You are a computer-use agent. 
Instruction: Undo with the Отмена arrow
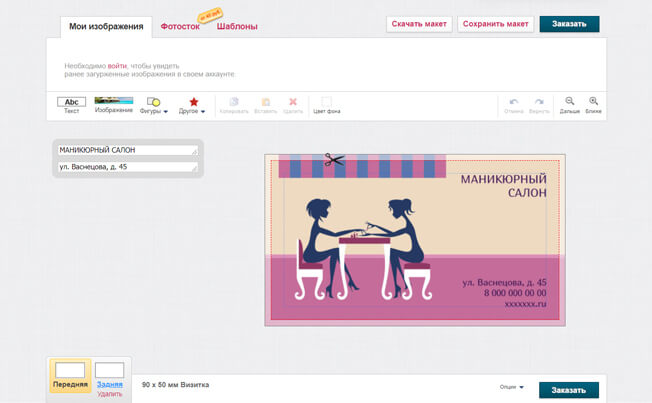(x=514, y=106)
